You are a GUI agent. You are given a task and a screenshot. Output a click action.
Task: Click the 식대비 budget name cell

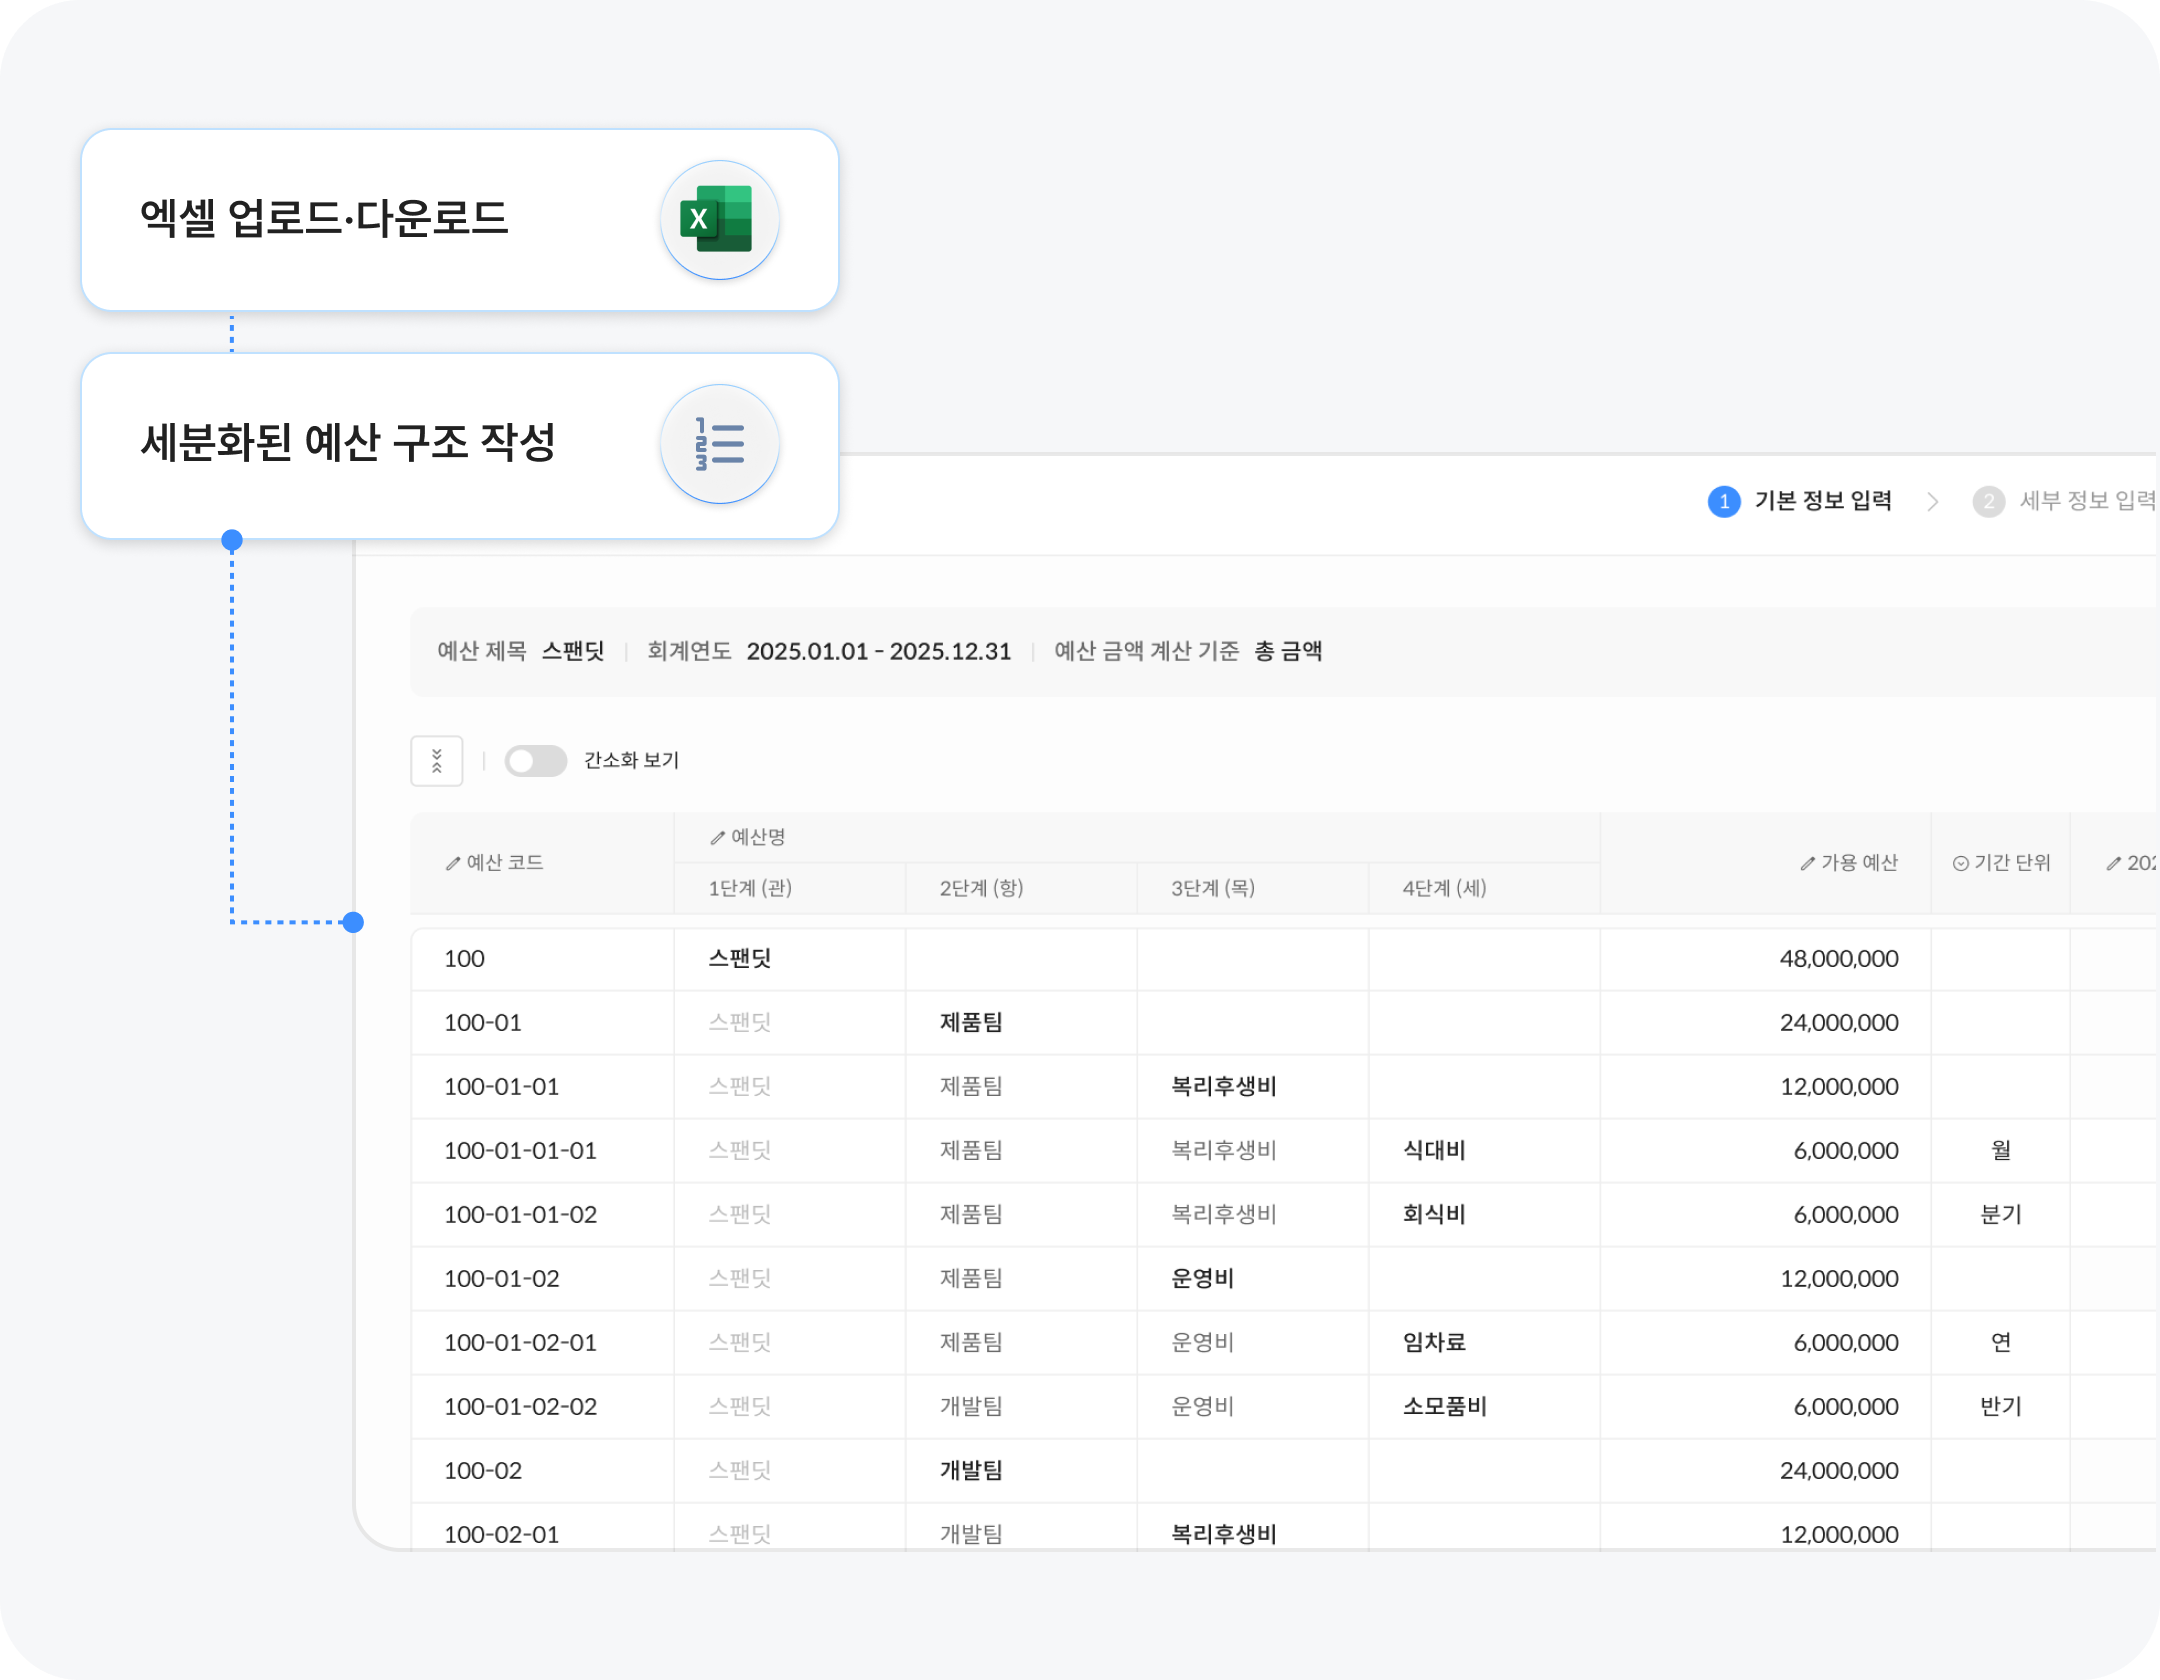tap(1434, 1150)
